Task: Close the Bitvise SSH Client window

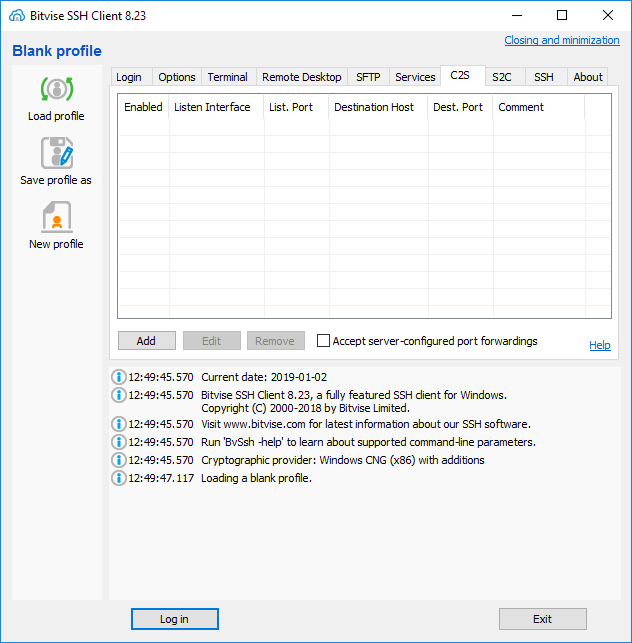Action: pos(608,16)
